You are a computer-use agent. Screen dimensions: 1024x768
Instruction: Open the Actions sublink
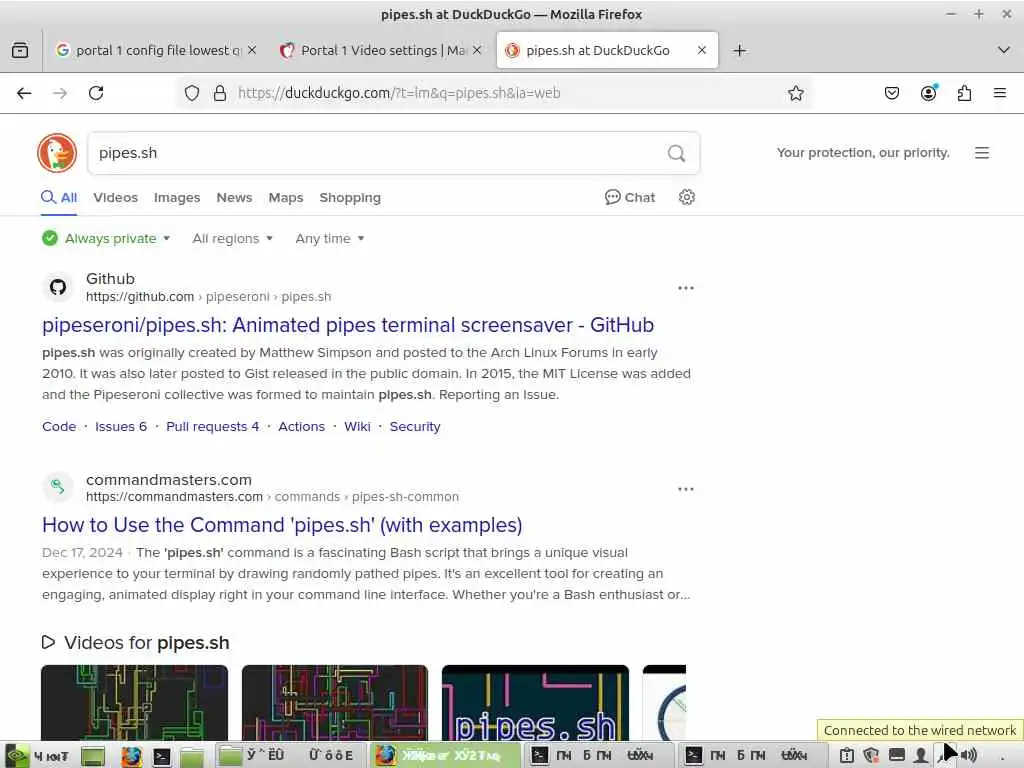point(302,426)
